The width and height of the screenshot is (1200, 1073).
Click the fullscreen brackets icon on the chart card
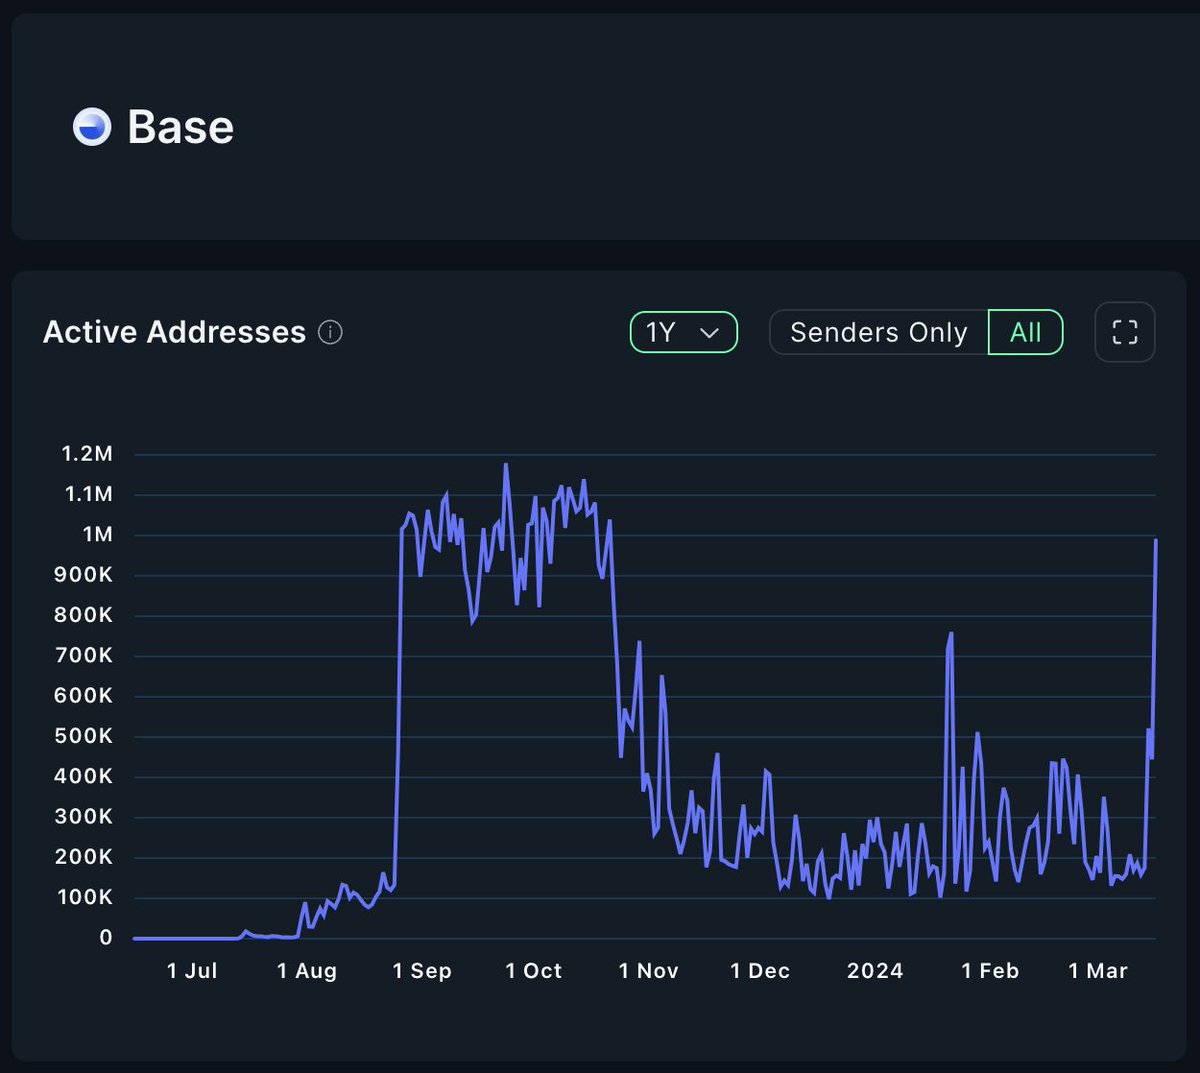point(1124,332)
